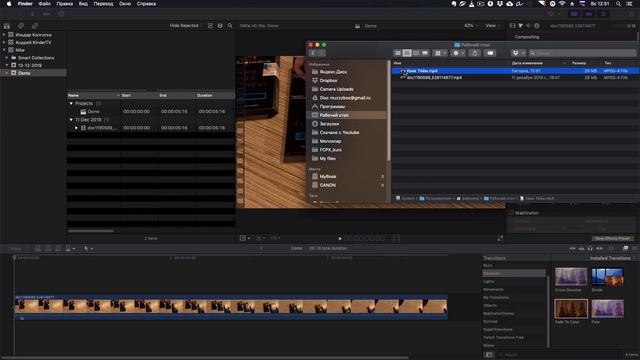
Task: Select the Divide transition thumbnail
Action: (x=607, y=277)
